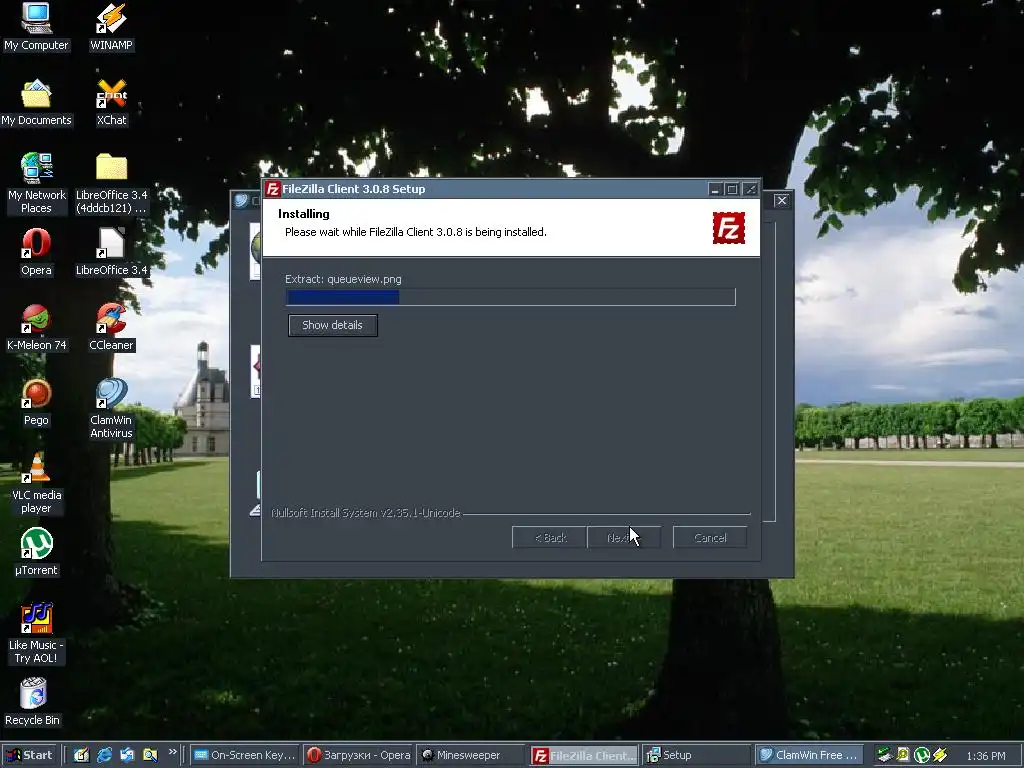Click the yellow tray icon beside the µTorrent icon

tap(903, 755)
